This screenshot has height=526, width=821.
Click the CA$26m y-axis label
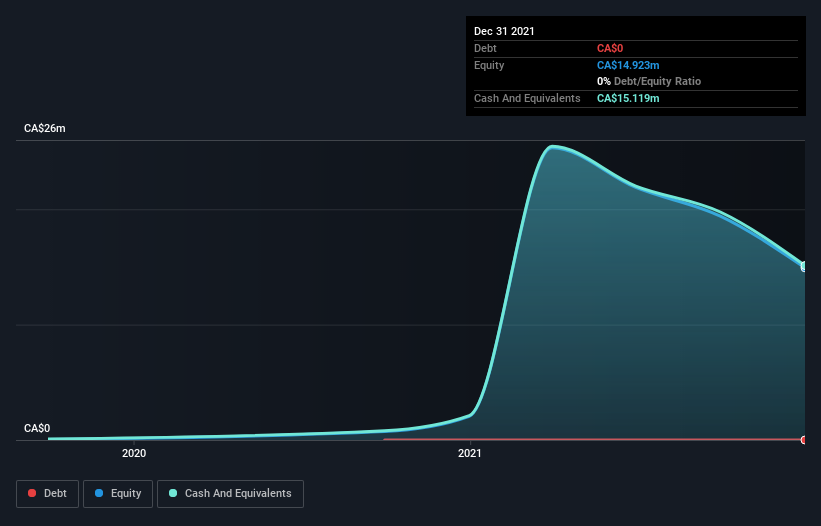point(45,128)
